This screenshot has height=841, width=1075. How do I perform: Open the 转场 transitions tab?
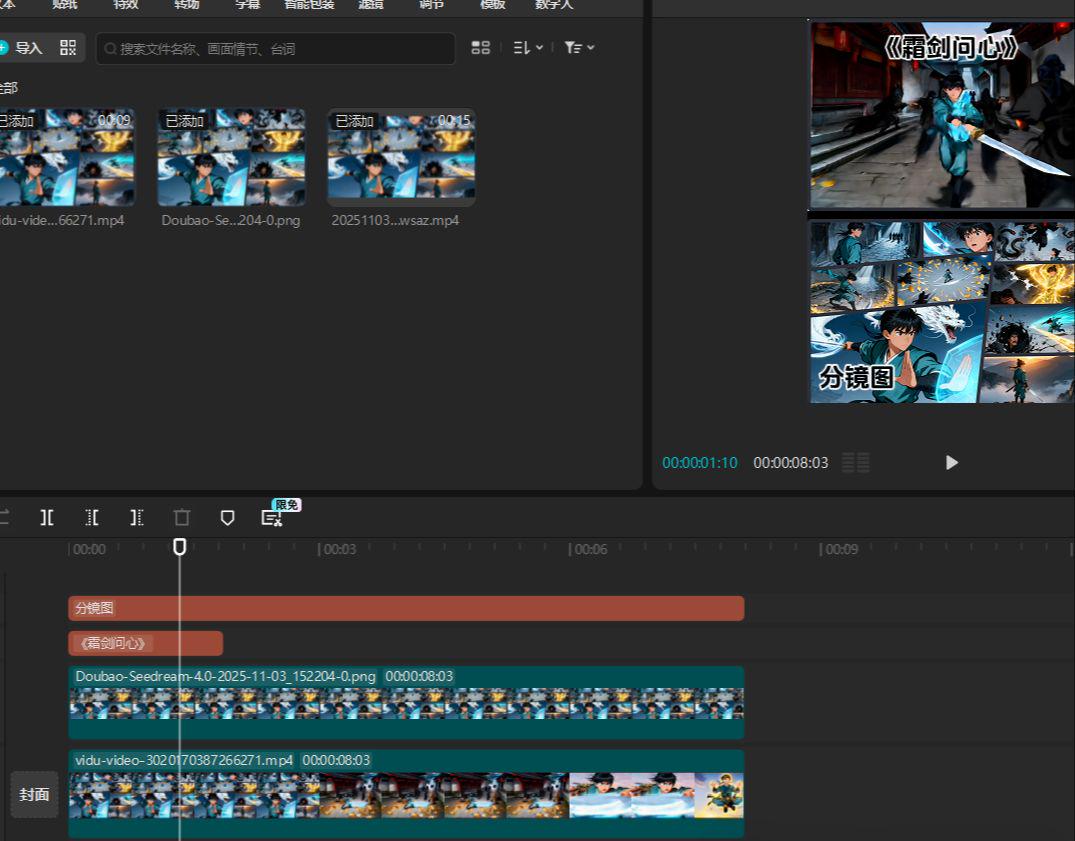(x=186, y=5)
